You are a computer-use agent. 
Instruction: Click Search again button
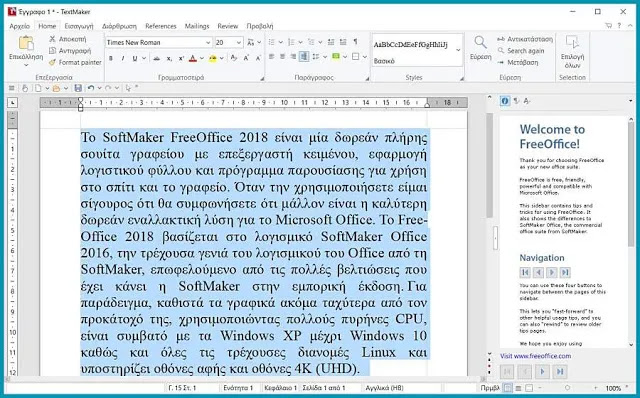point(521,51)
